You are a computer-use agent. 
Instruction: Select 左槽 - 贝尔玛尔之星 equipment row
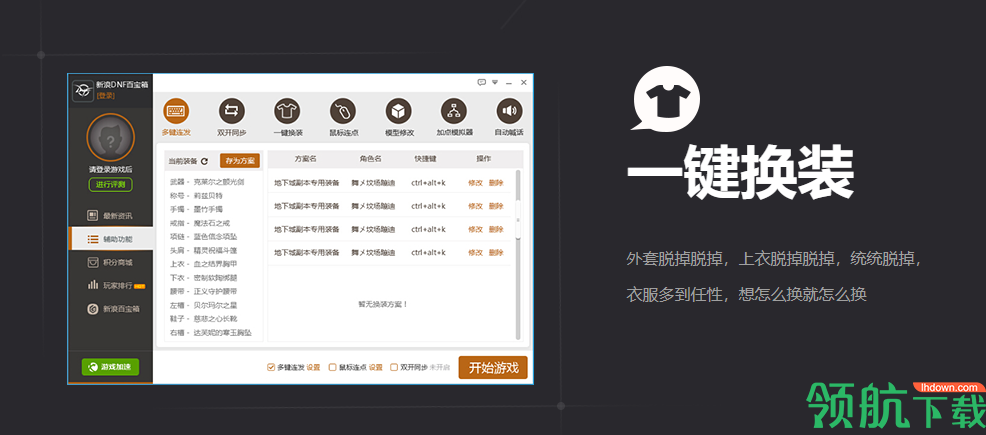coord(204,306)
